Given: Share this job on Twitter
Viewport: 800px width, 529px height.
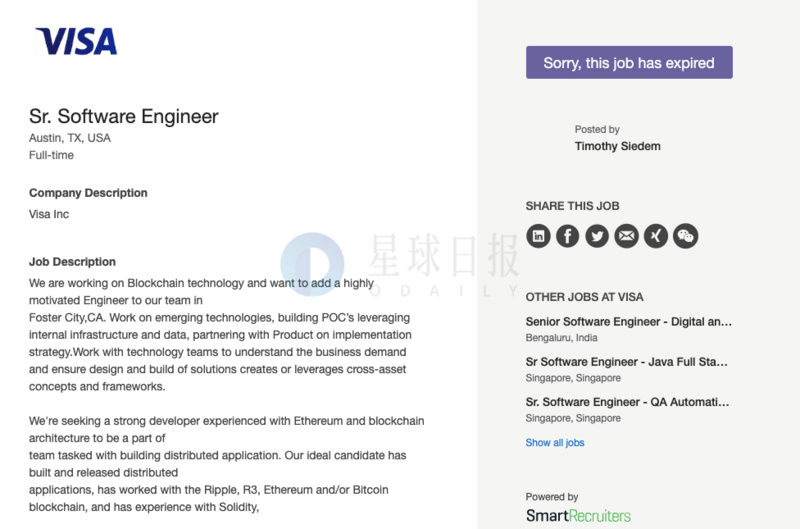Looking at the screenshot, I should coord(597,236).
